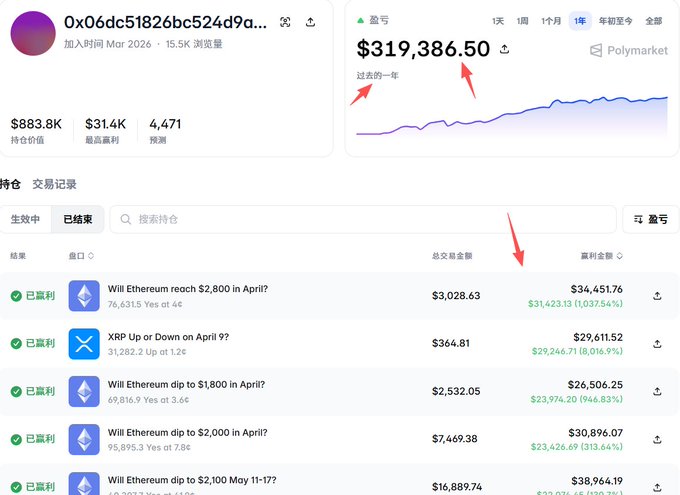Click the $26,506.25 winnings amount
The image size is (680, 495).
pyautogui.click(x=595, y=385)
